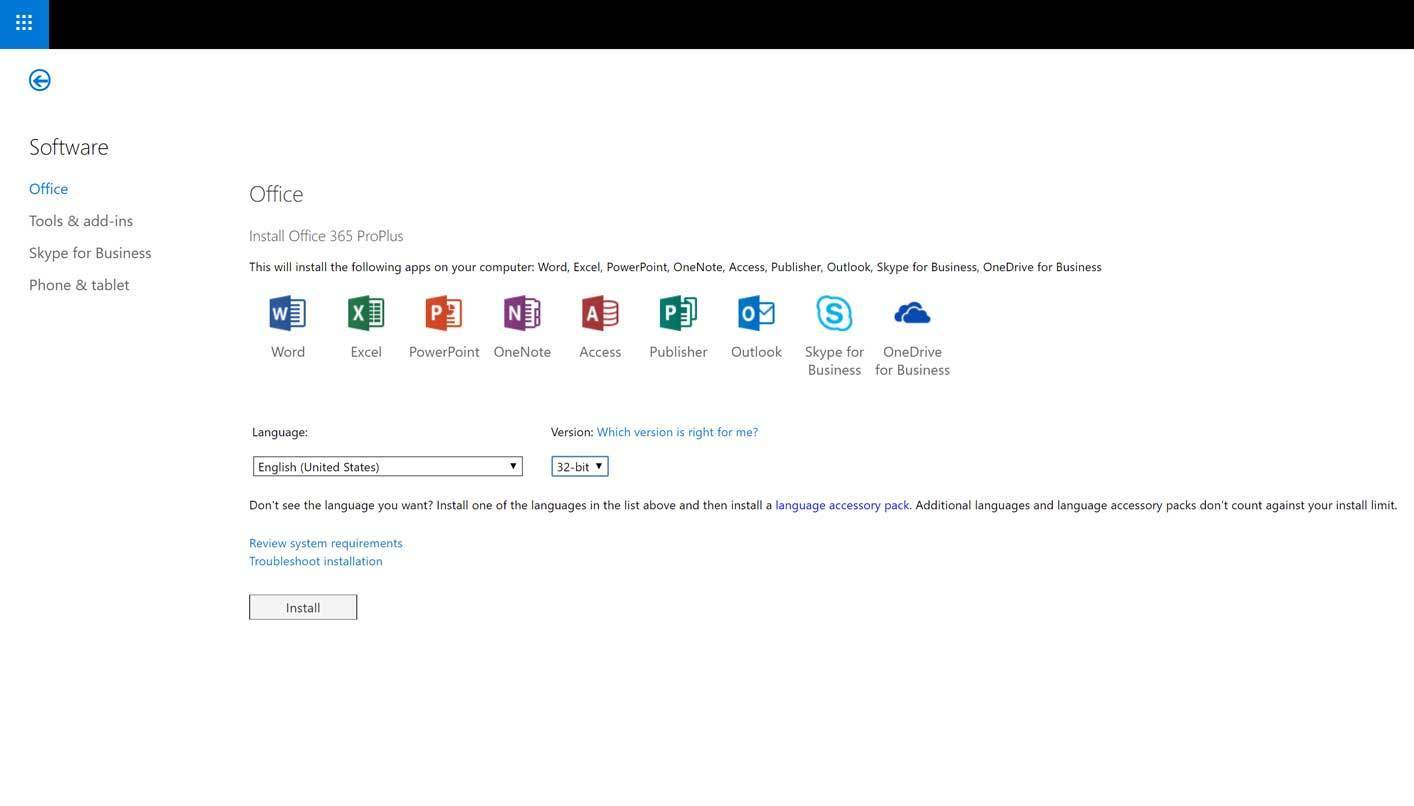Click the back navigation arrow
Screen dimensions: 1414x806
(40, 77)
